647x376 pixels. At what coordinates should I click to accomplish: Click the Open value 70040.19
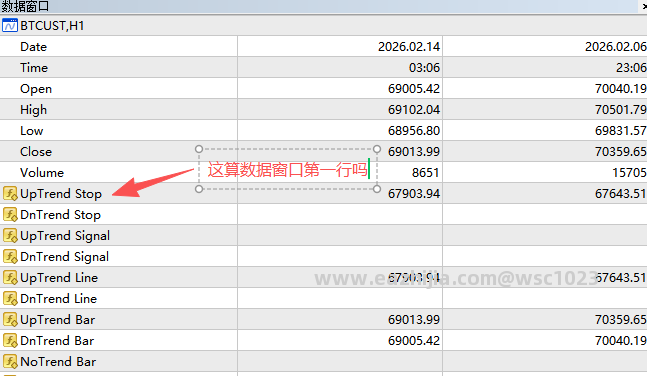621,89
